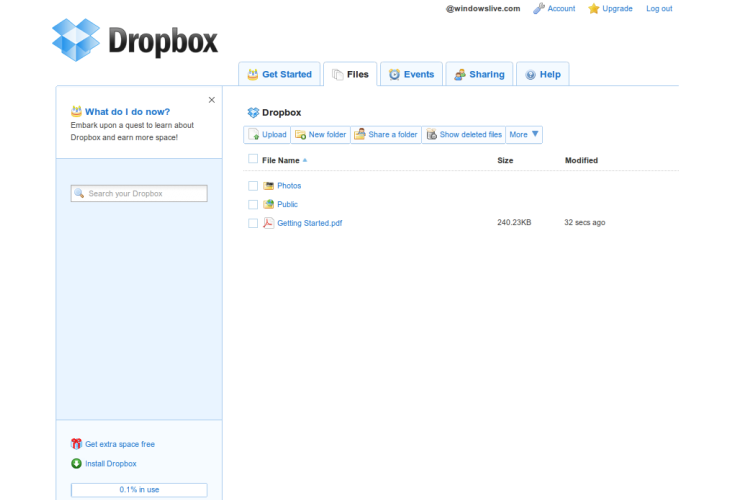Click the gift icon for extra space
This screenshot has width=750, height=500.
(77, 444)
